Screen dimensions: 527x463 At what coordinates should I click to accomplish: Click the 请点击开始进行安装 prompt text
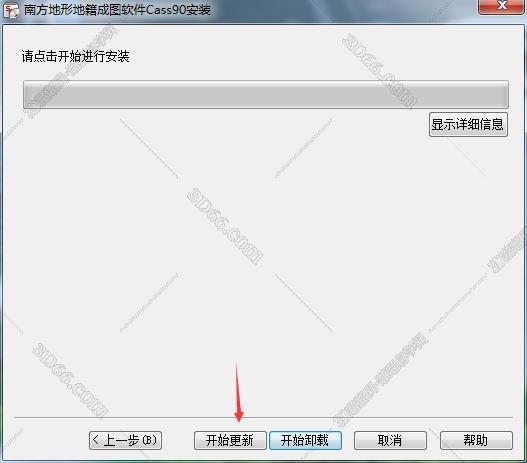click(75, 56)
